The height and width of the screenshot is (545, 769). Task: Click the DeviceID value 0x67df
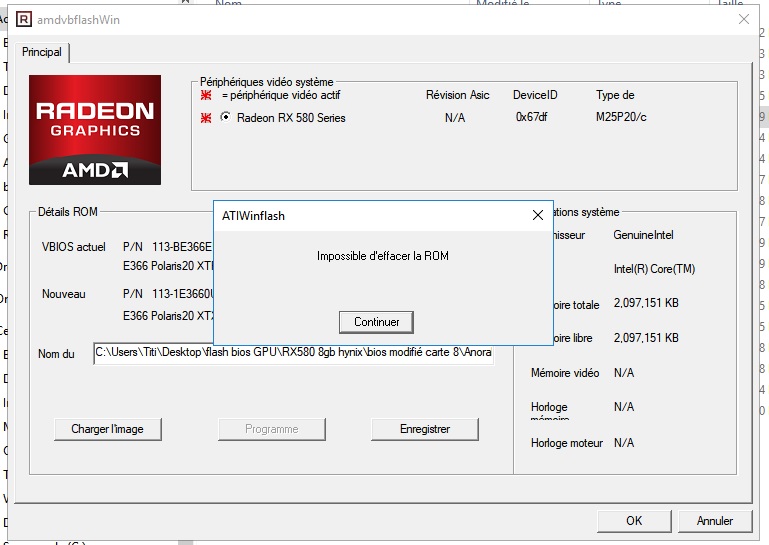[531, 117]
